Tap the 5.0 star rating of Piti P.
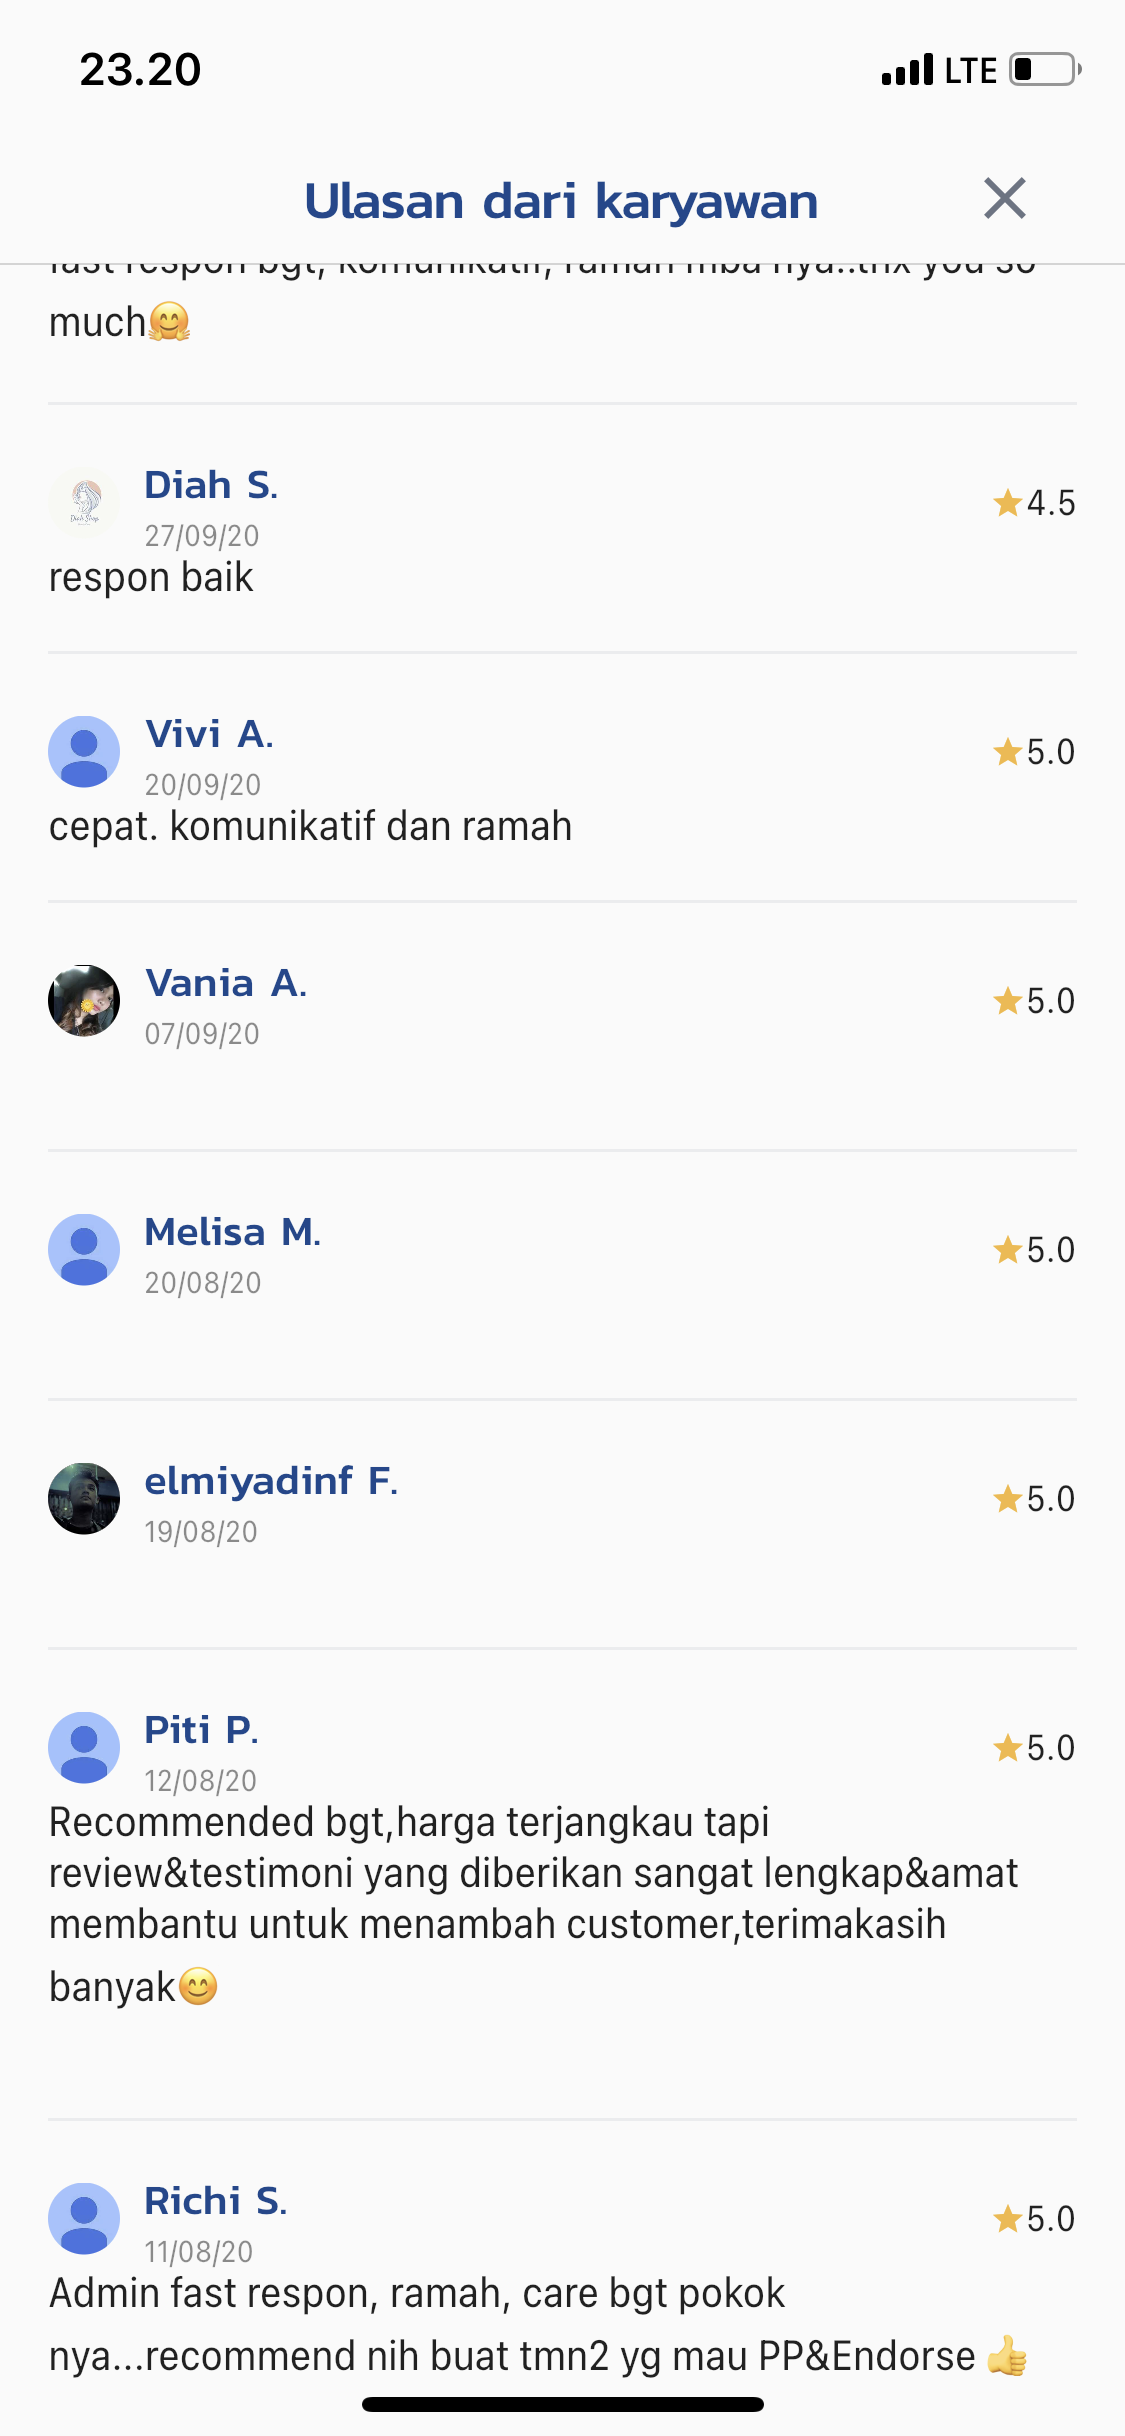1125x2436 pixels. pyautogui.click(x=1034, y=1748)
